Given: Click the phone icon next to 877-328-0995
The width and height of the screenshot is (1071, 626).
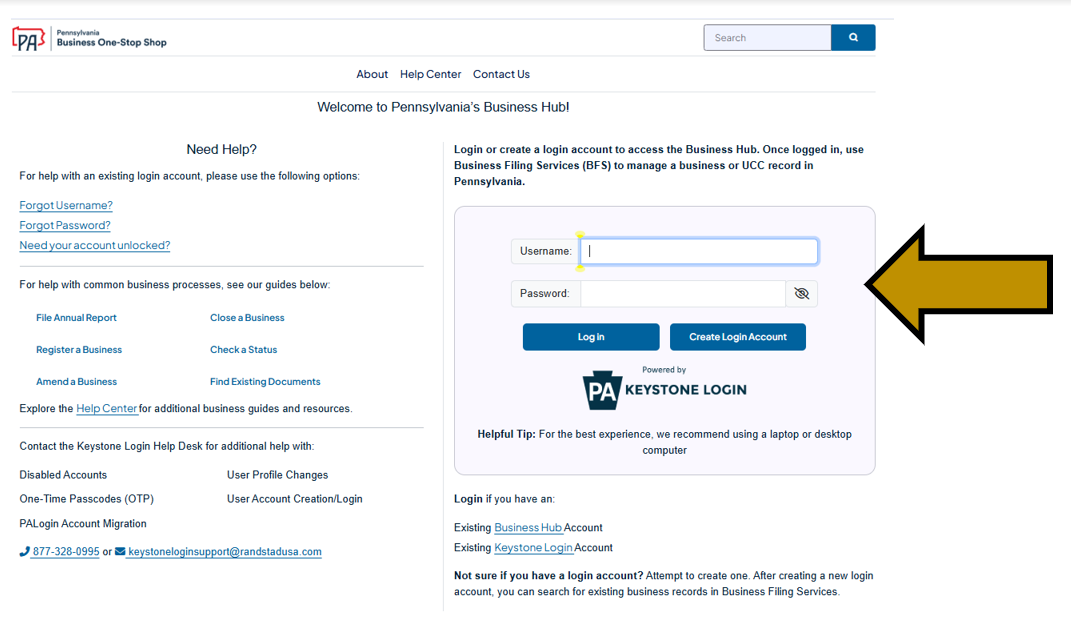Looking at the screenshot, I should (x=23, y=551).
